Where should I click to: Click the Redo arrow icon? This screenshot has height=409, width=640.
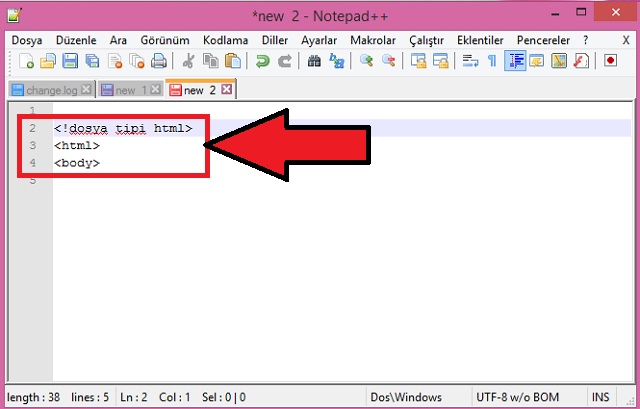pyautogui.click(x=284, y=61)
